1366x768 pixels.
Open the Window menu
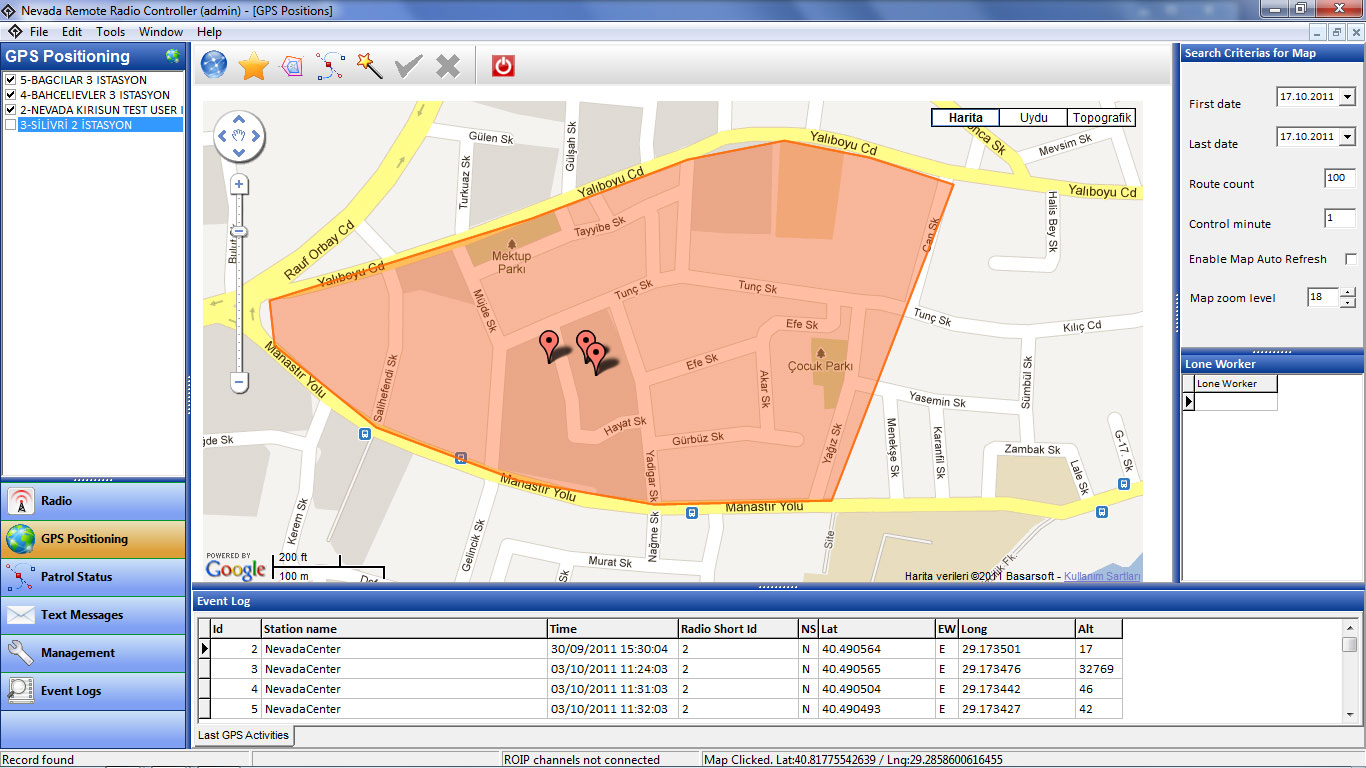[161, 32]
